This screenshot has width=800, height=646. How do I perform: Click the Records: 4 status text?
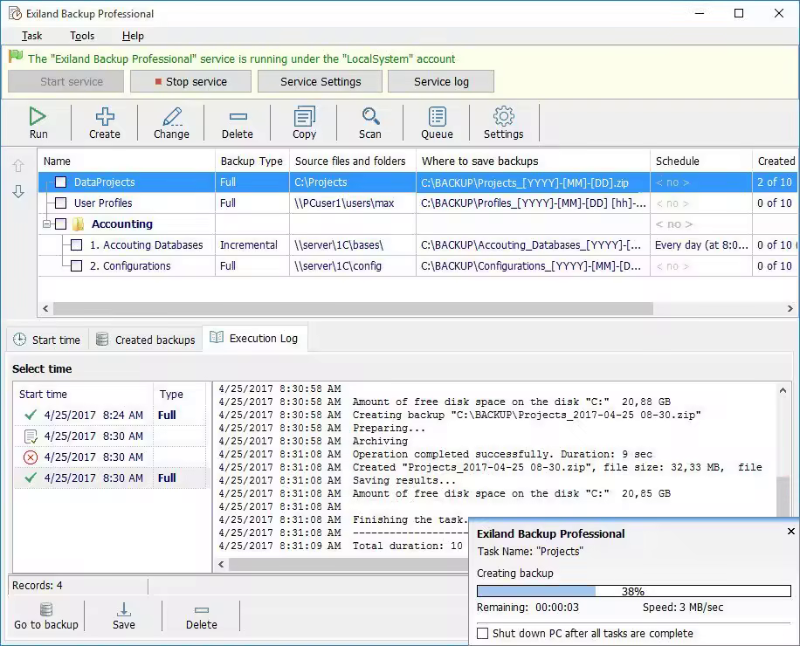pos(37,585)
